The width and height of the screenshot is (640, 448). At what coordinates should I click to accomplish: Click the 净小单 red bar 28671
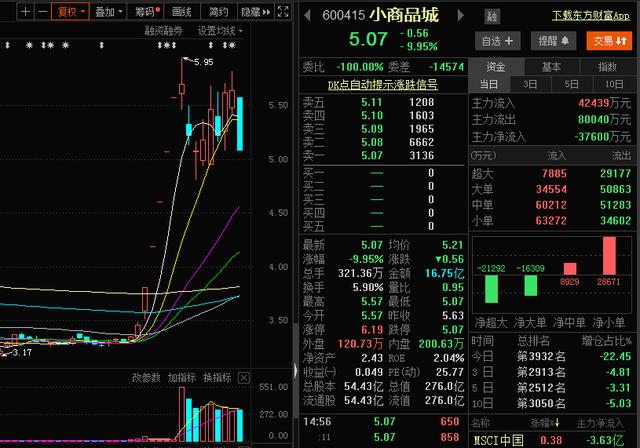pos(609,255)
